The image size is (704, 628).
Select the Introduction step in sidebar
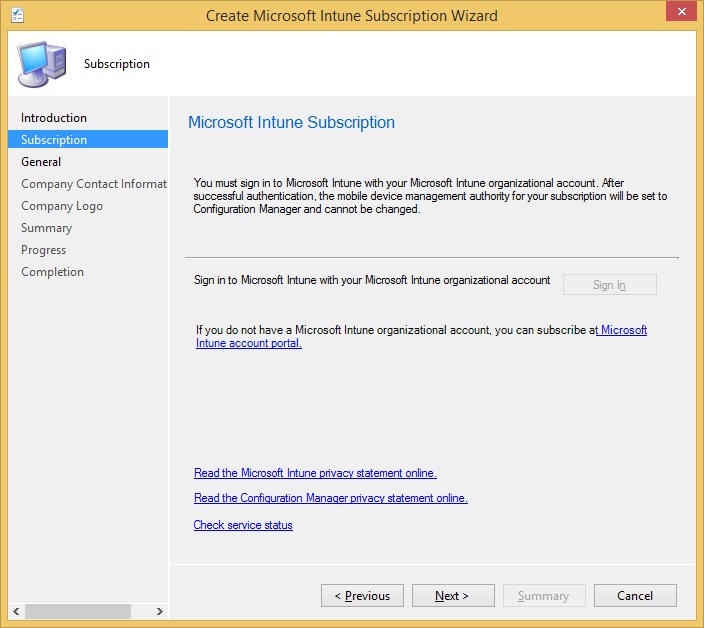point(54,118)
